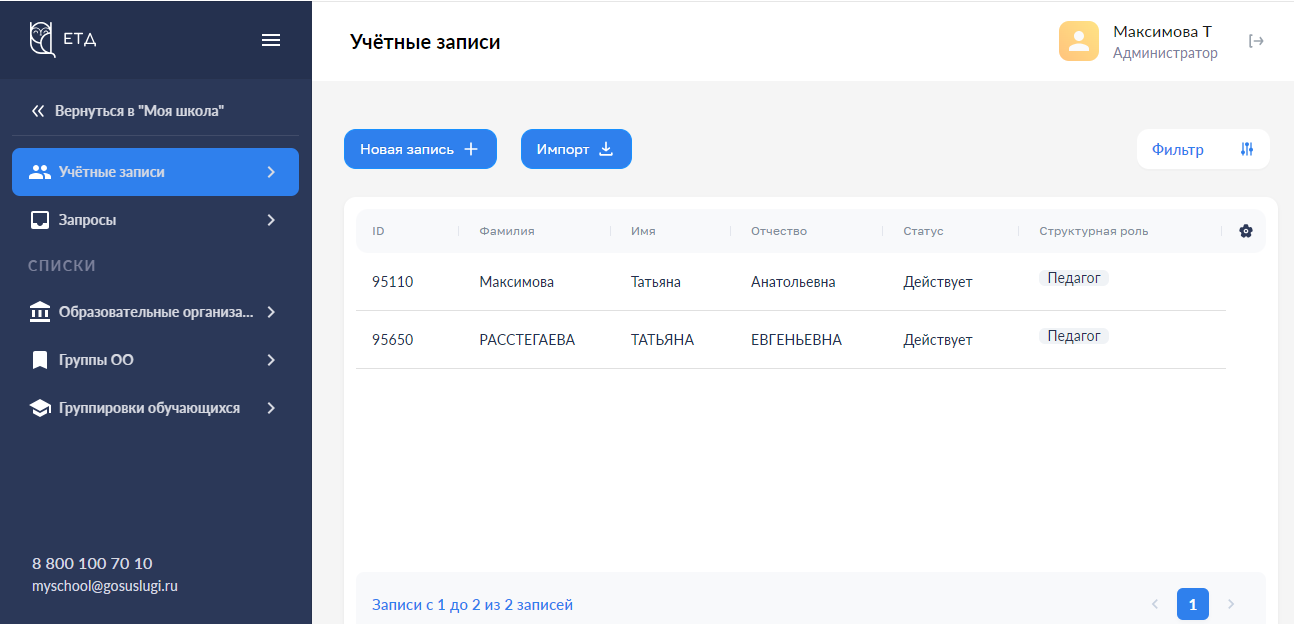This screenshot has width=1294, height=624.
Task: Toggle the hamburger sidebar menu
Action: pyautogui.click(x=271, y=40)
